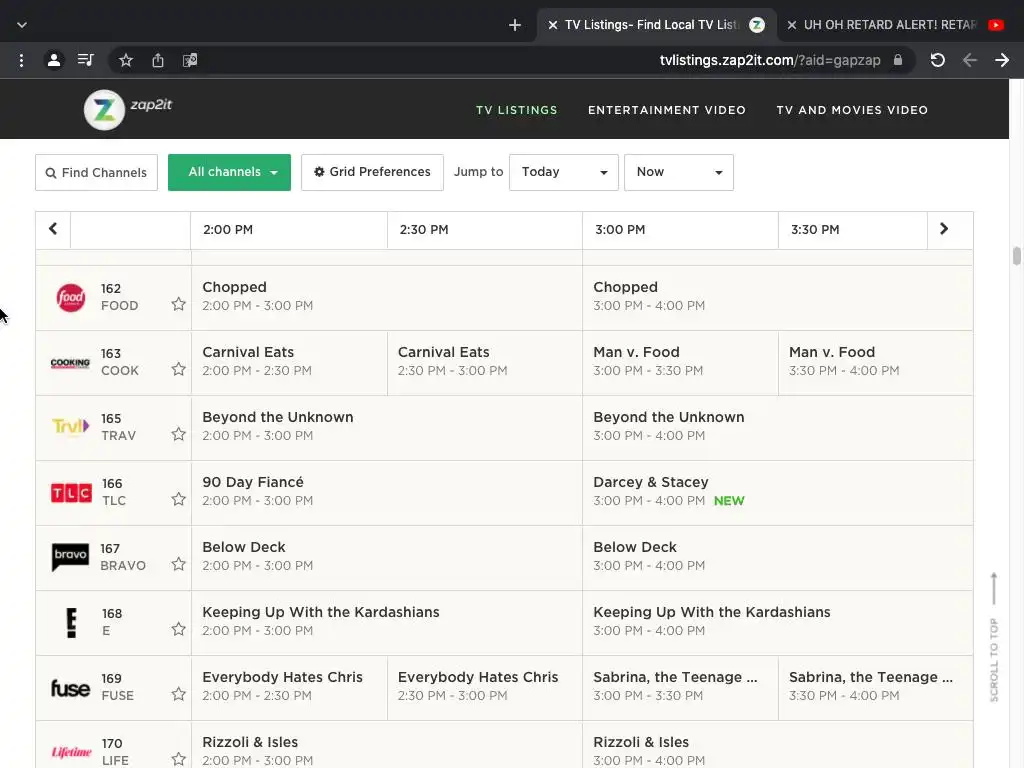The width and height of the screenshot is (1024, 768).
Task: Favorite channel 166 TLC with the star
Action: (178, 499)
